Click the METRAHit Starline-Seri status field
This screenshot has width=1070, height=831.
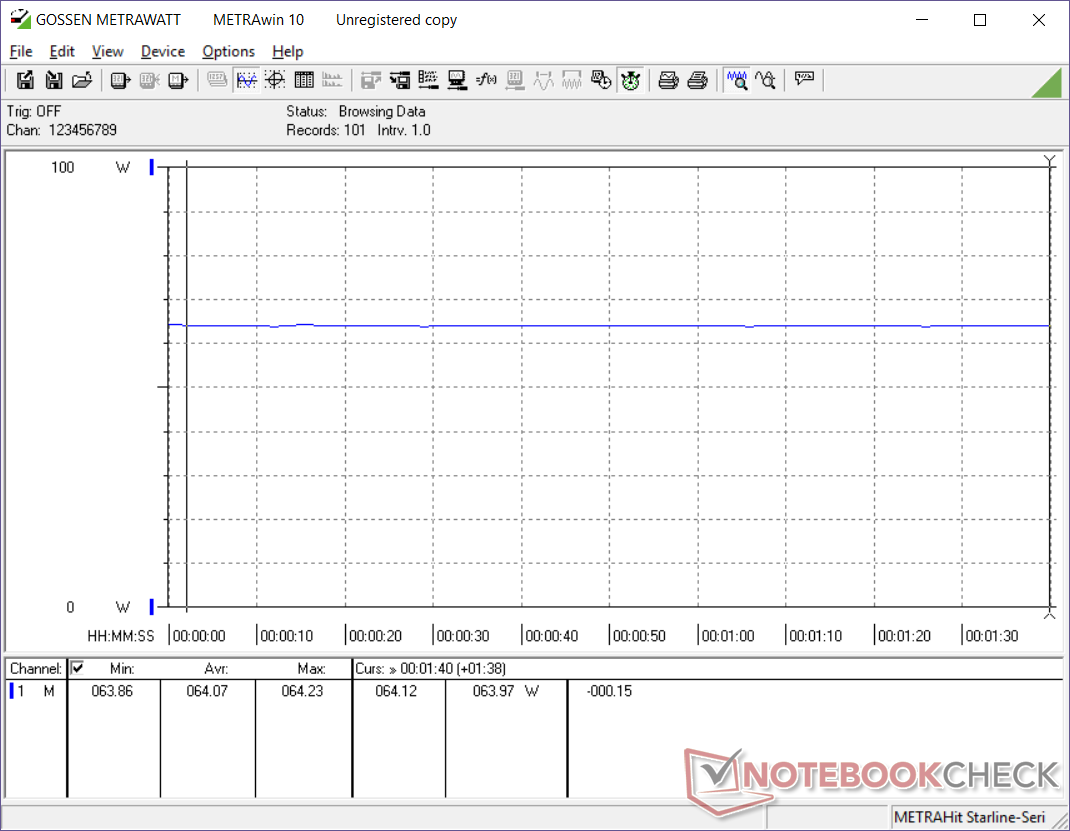coord(969,817)
